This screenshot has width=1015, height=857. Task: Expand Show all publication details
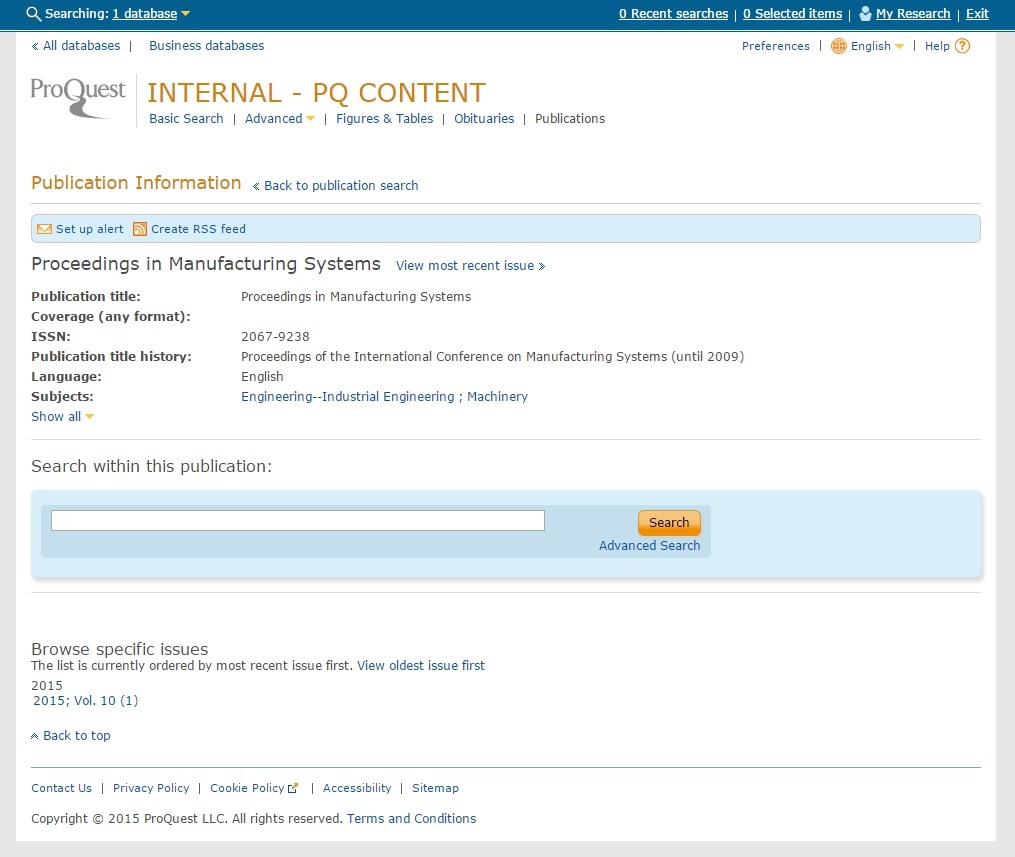pos(62,417)
